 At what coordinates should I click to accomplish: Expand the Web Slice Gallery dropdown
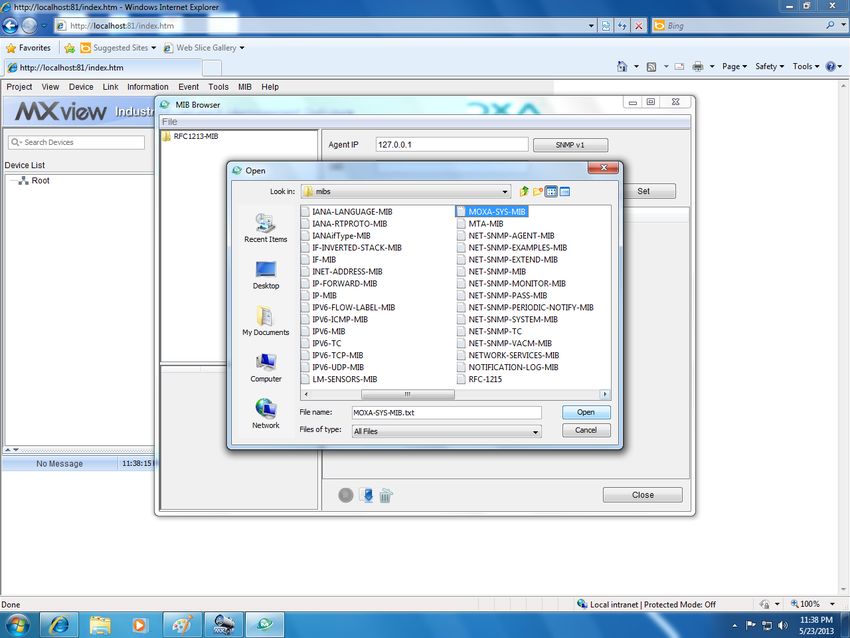click(242, 48)
